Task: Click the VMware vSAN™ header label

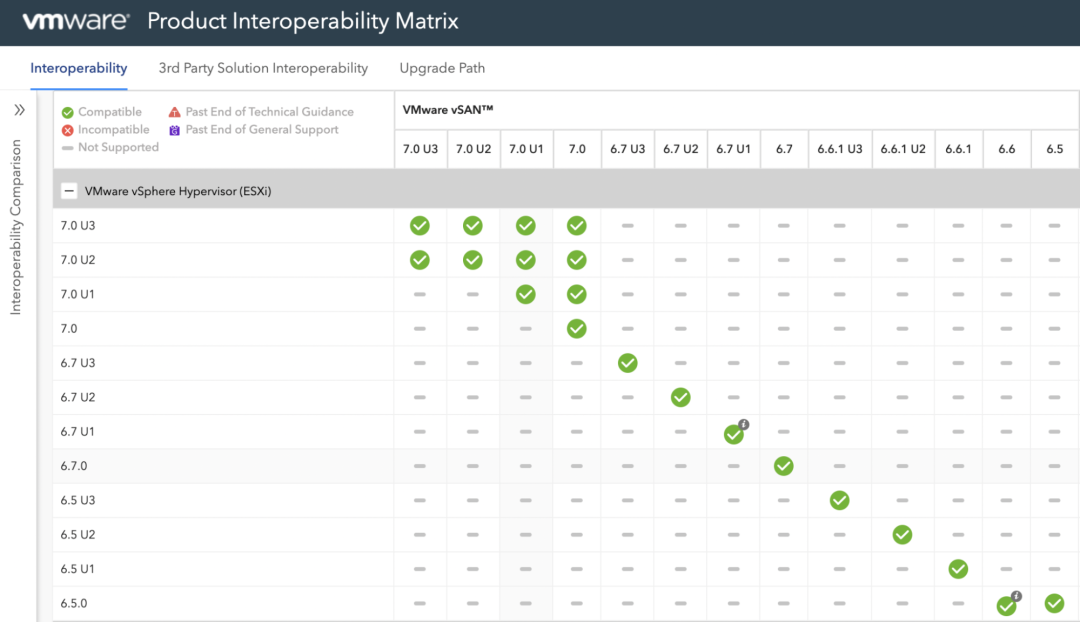Action: [448, 110]
